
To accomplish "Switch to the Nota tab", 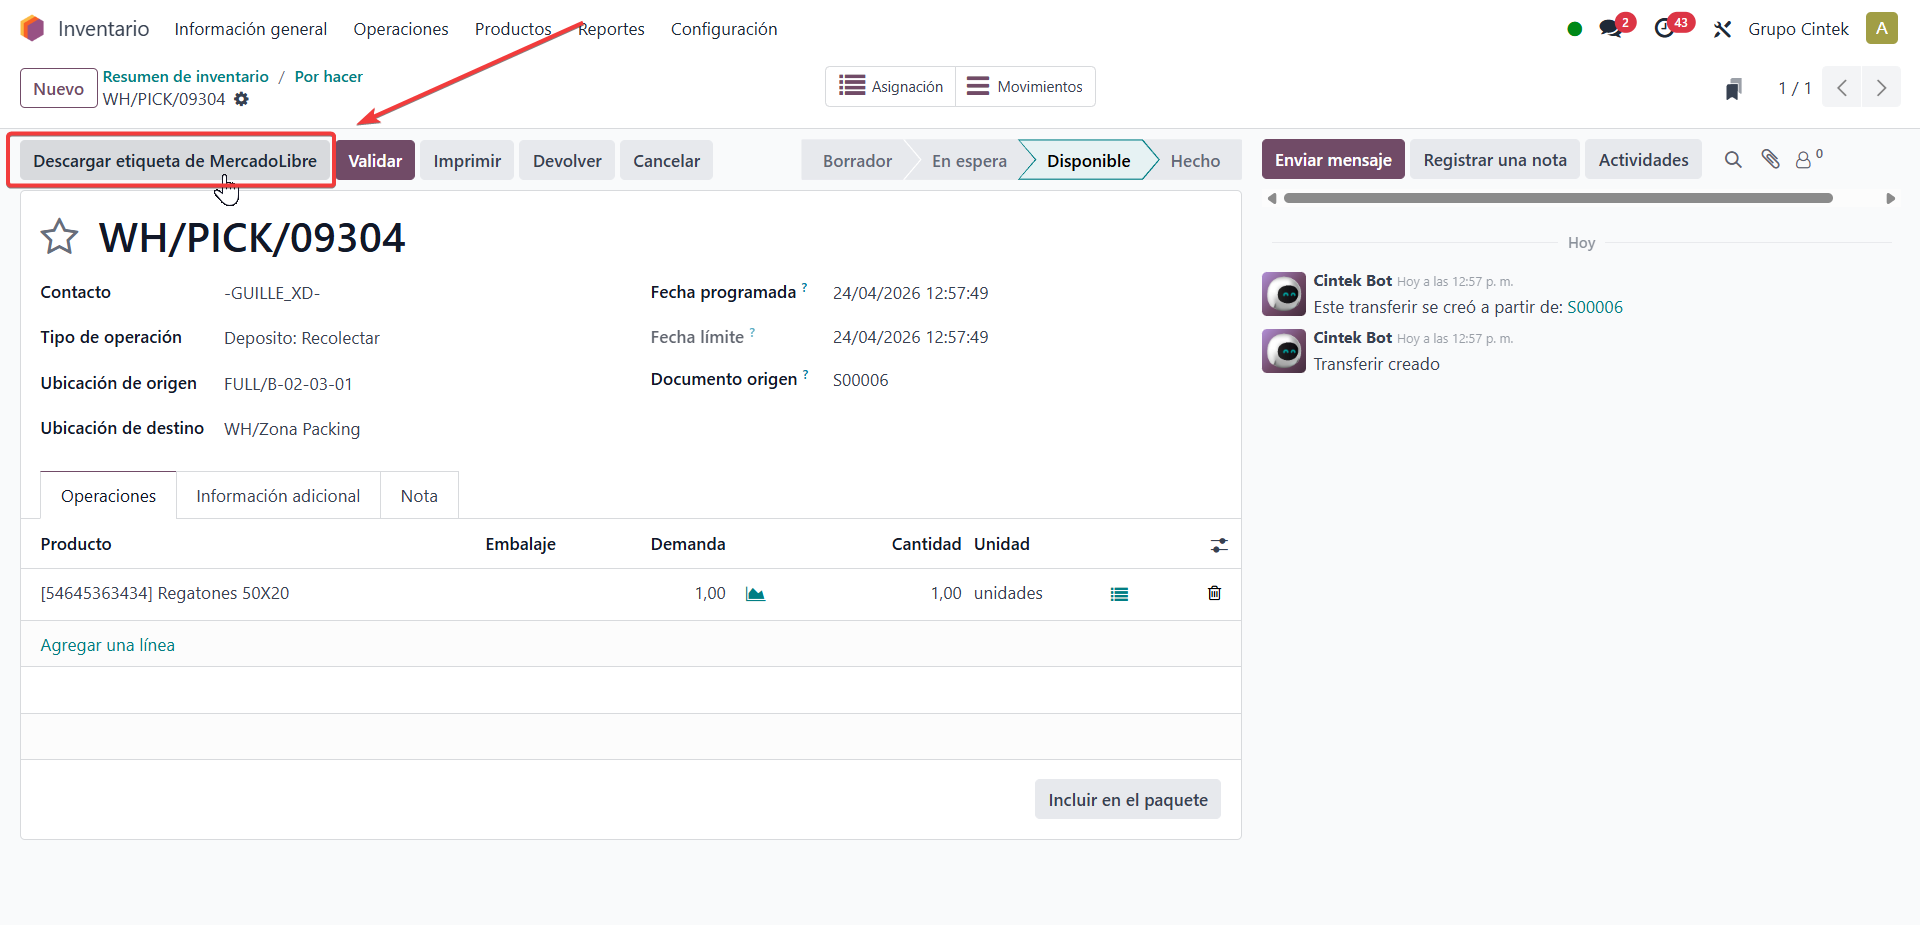I will [x=419, y=496].
